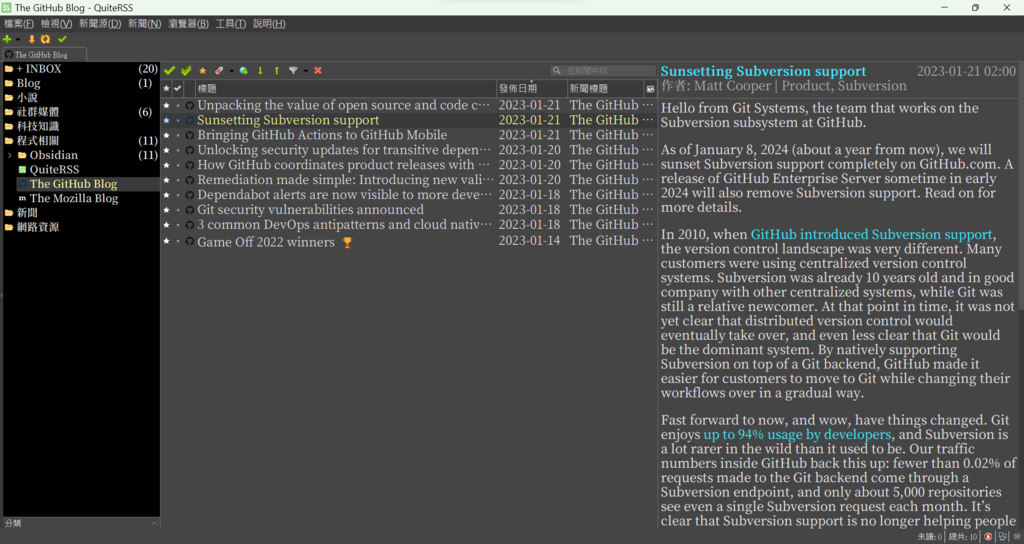Image resolution: width=1024 pixels, height=544 pixels.
Task: Sort by the 標題 column header
Action: pyautogui.click(x=346, y=88)
